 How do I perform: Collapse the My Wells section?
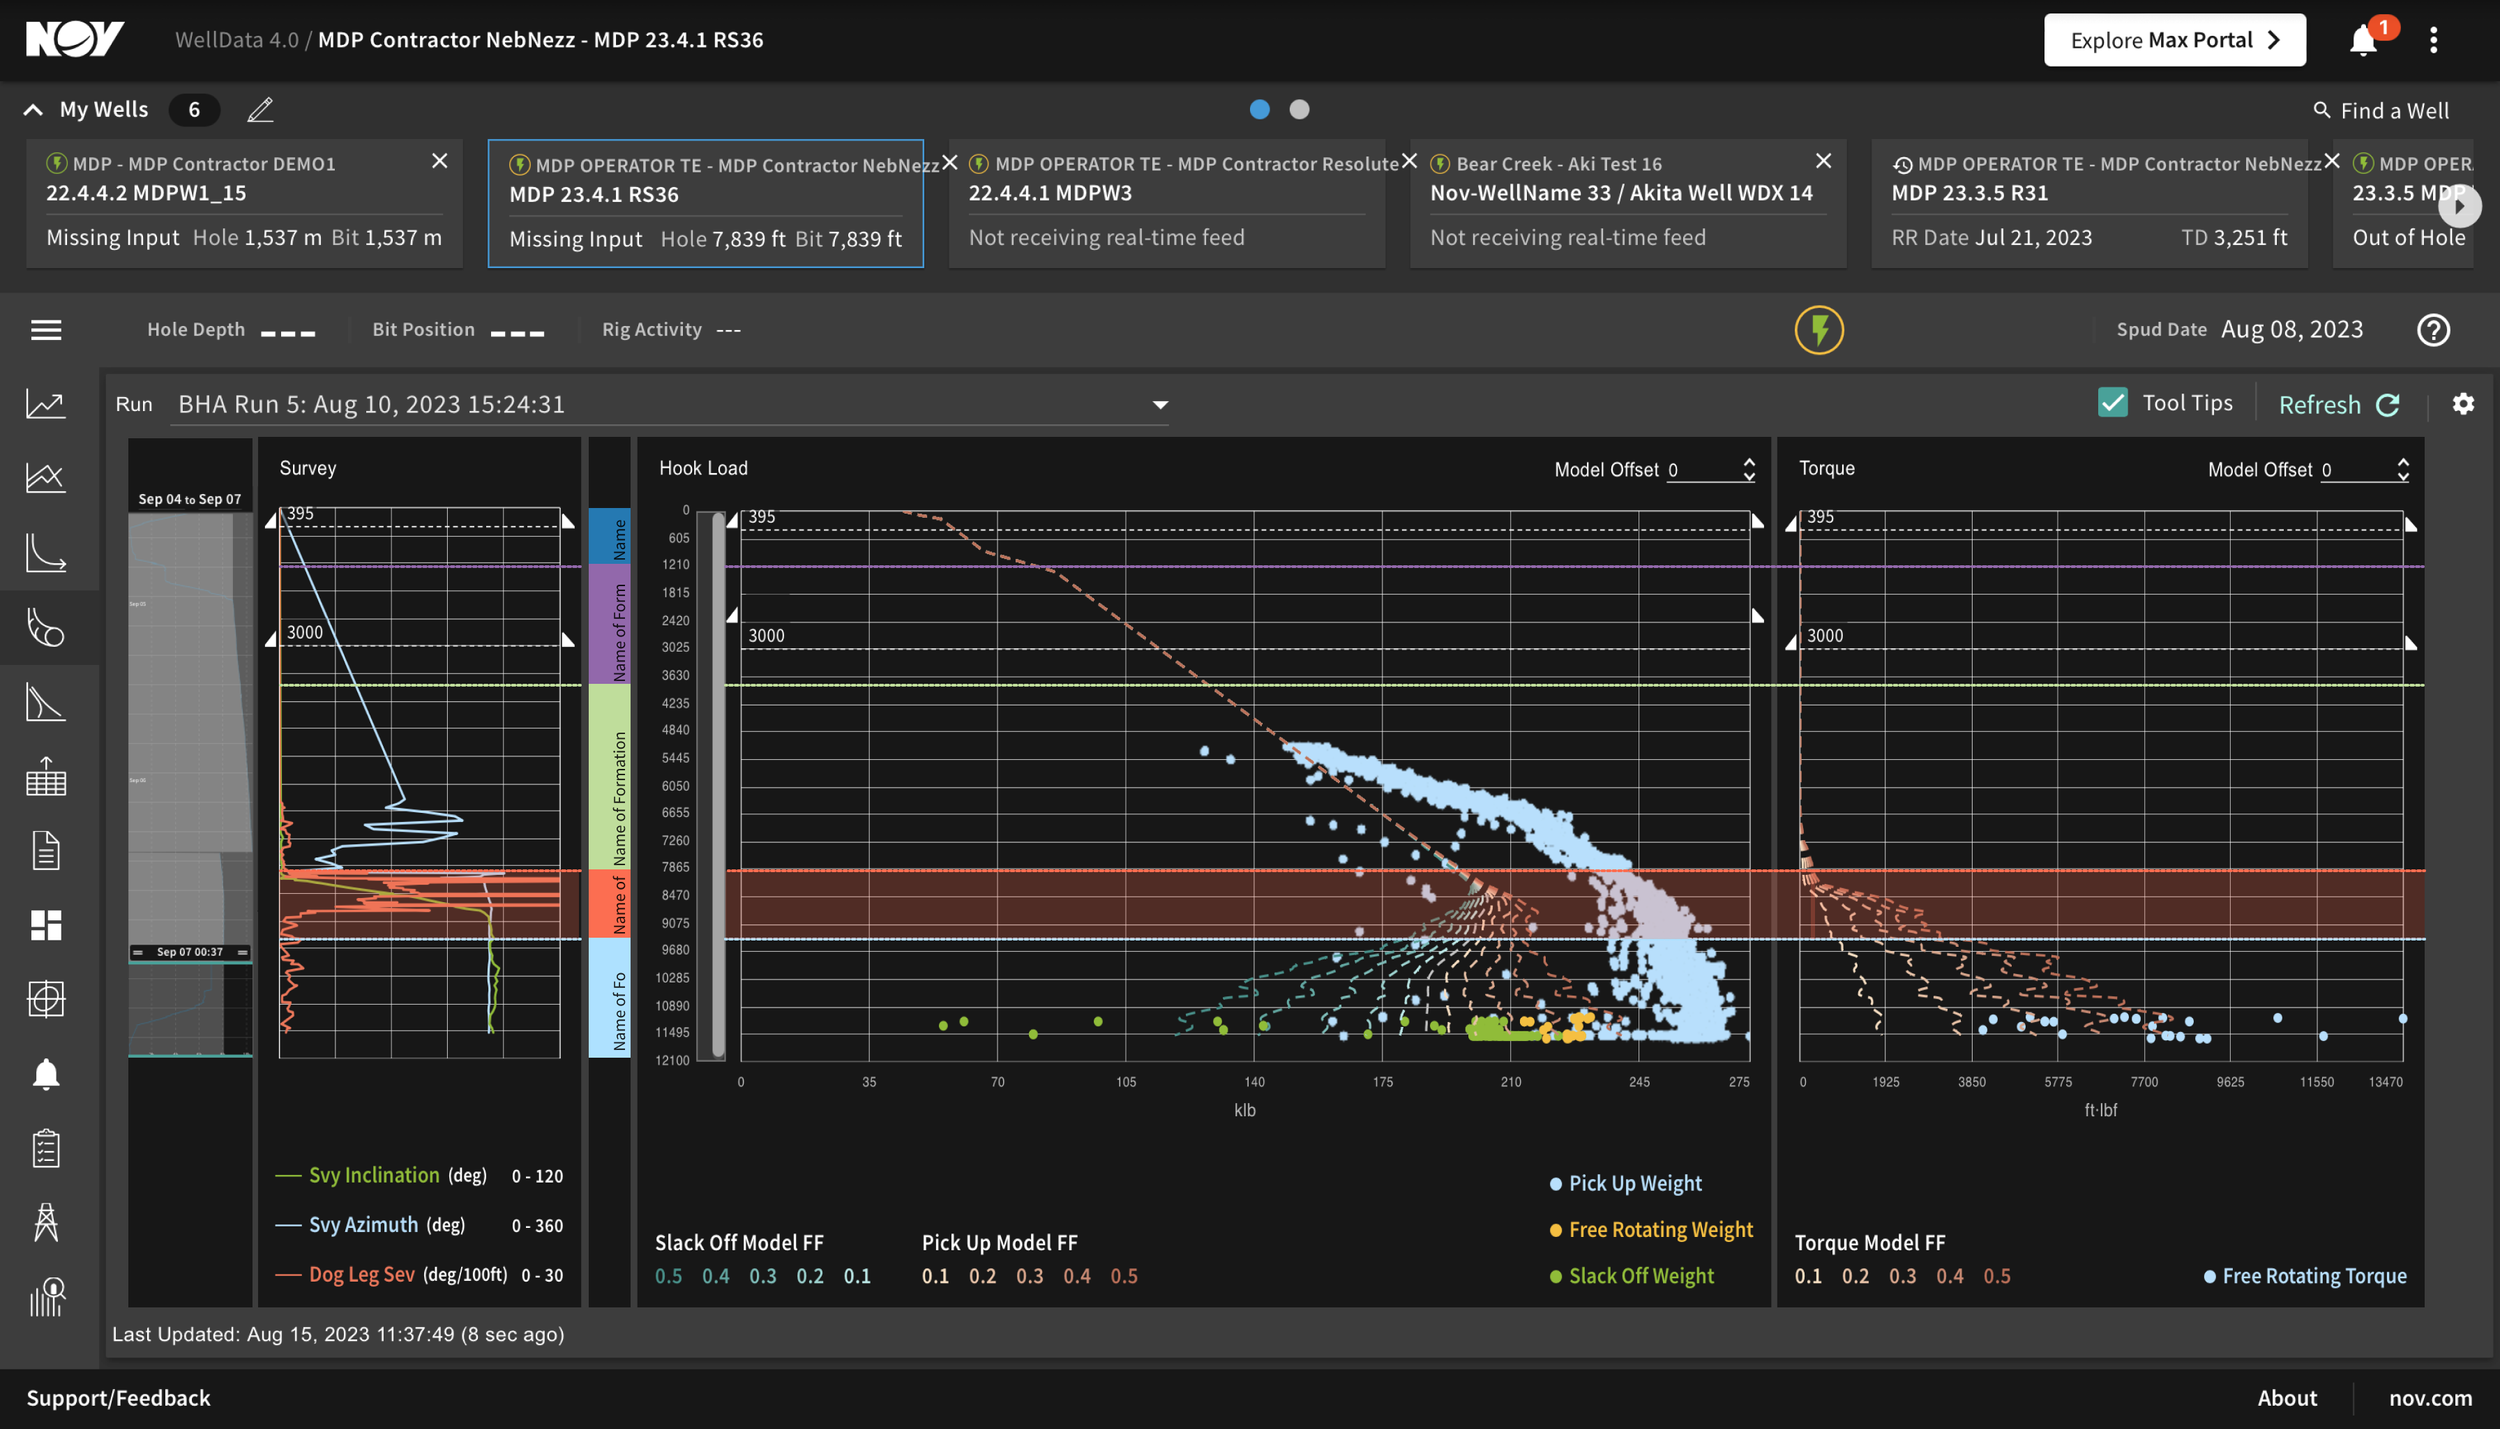tap(33, 109)
